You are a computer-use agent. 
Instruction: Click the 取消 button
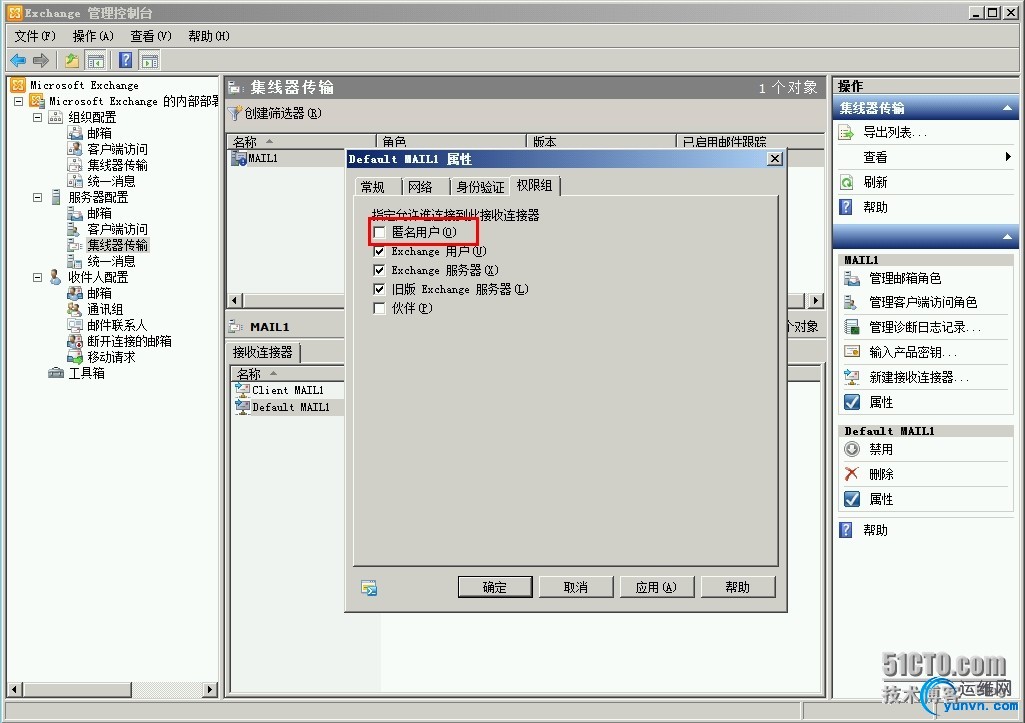576,587
